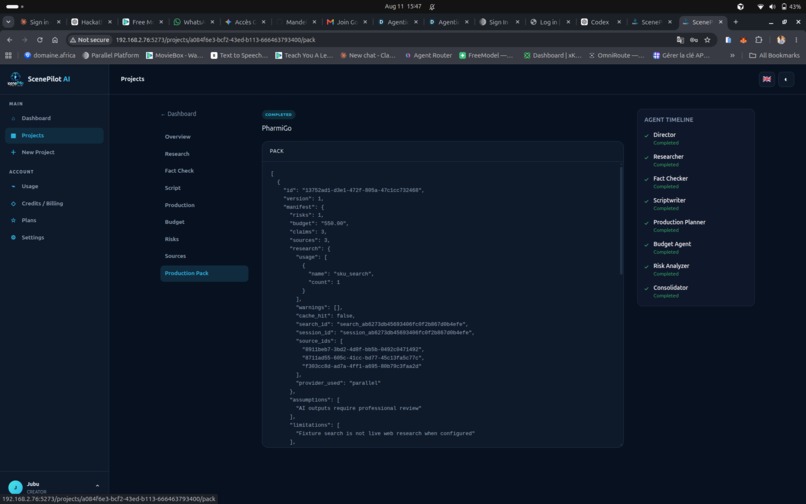Open the domaine.africa bookmark

[x=49, y=55]
